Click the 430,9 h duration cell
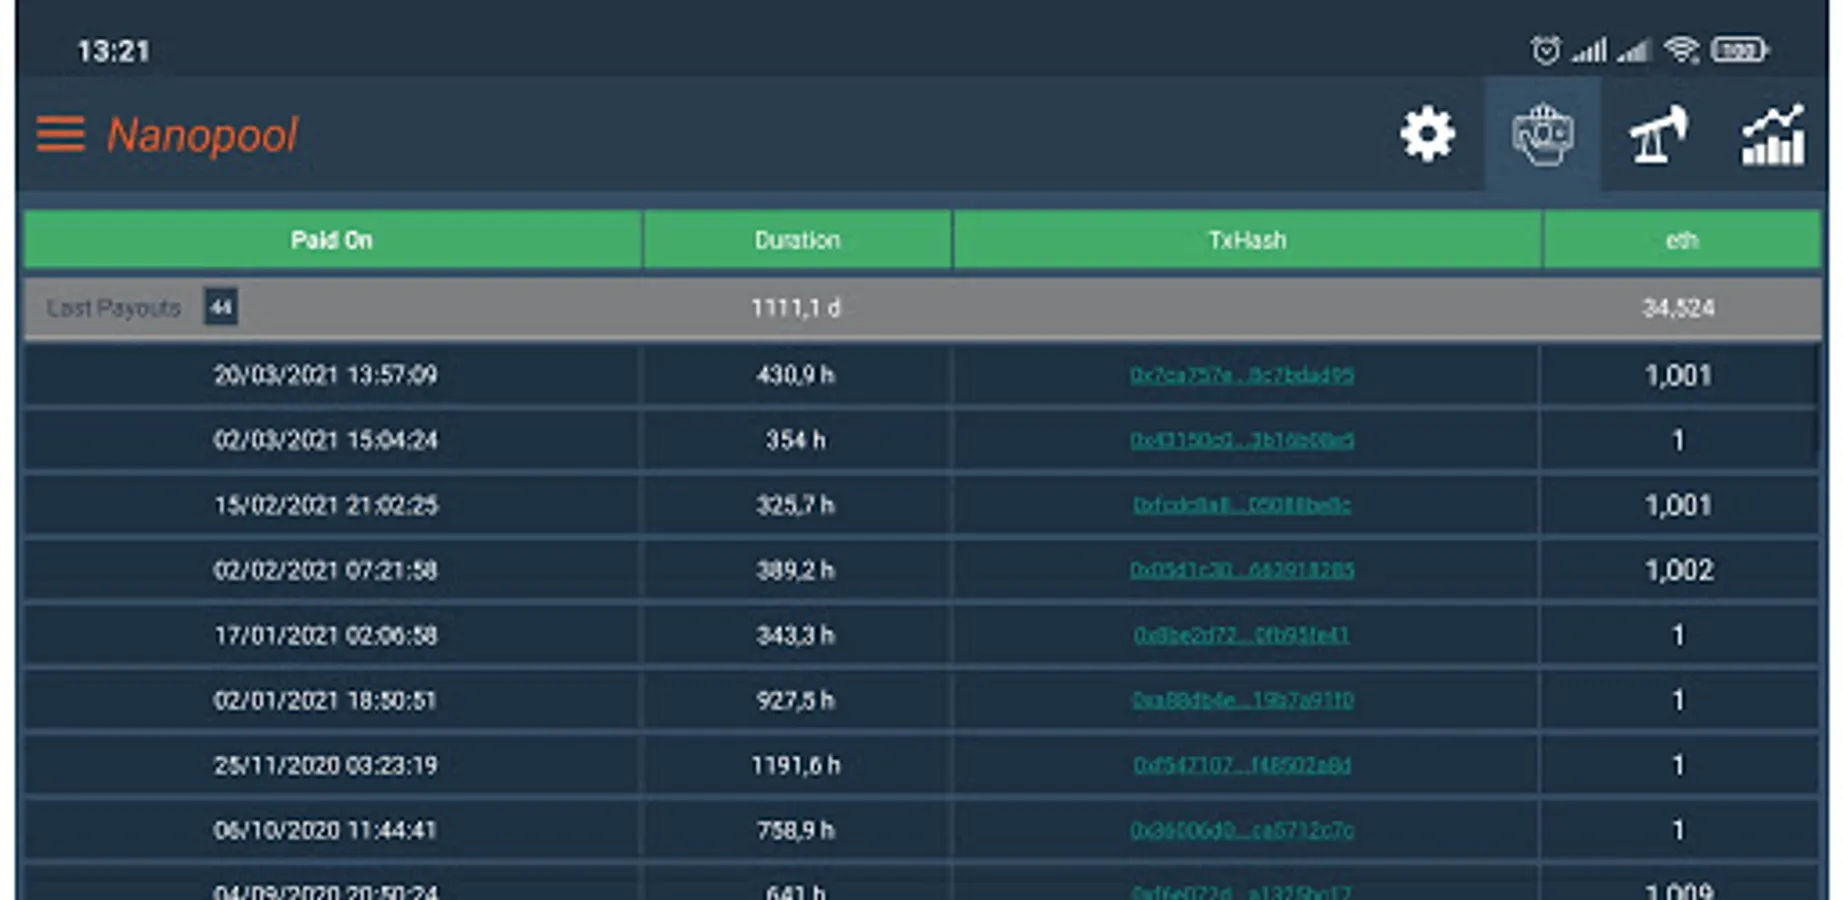This screenshot has width=1843, height=900. 796,375
